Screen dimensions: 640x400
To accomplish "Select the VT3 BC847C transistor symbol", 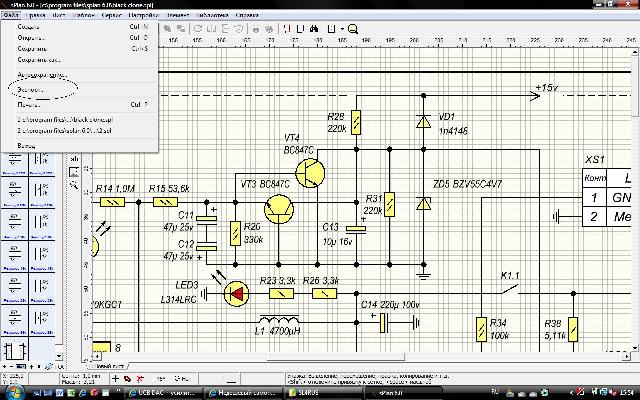I will 280,208.
